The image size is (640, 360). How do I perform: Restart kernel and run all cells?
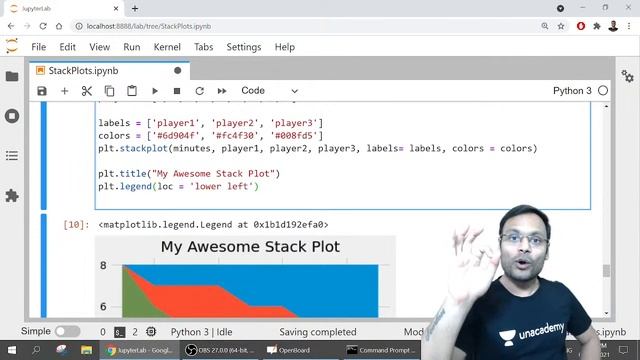222,91
